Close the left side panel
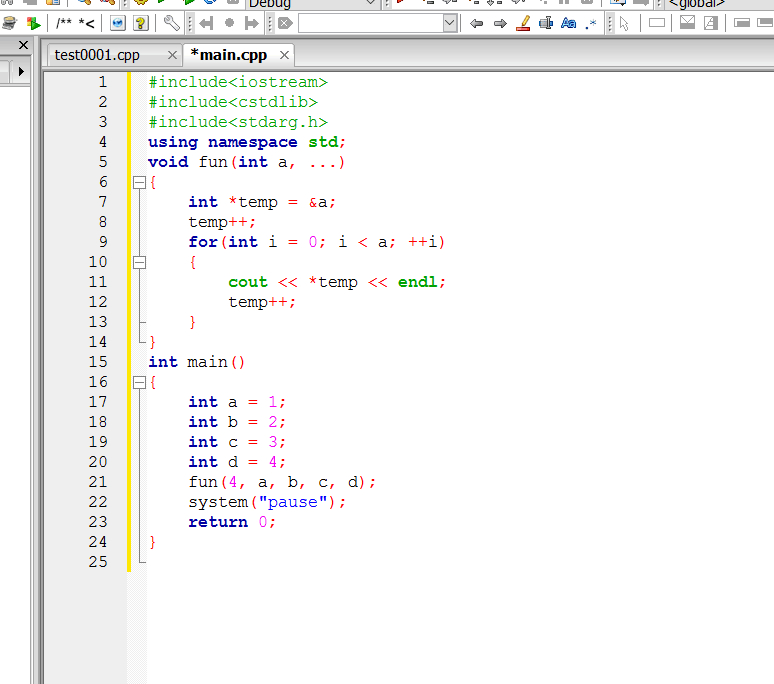The width and height of the screenshot is (774, 684). point(23,46)
